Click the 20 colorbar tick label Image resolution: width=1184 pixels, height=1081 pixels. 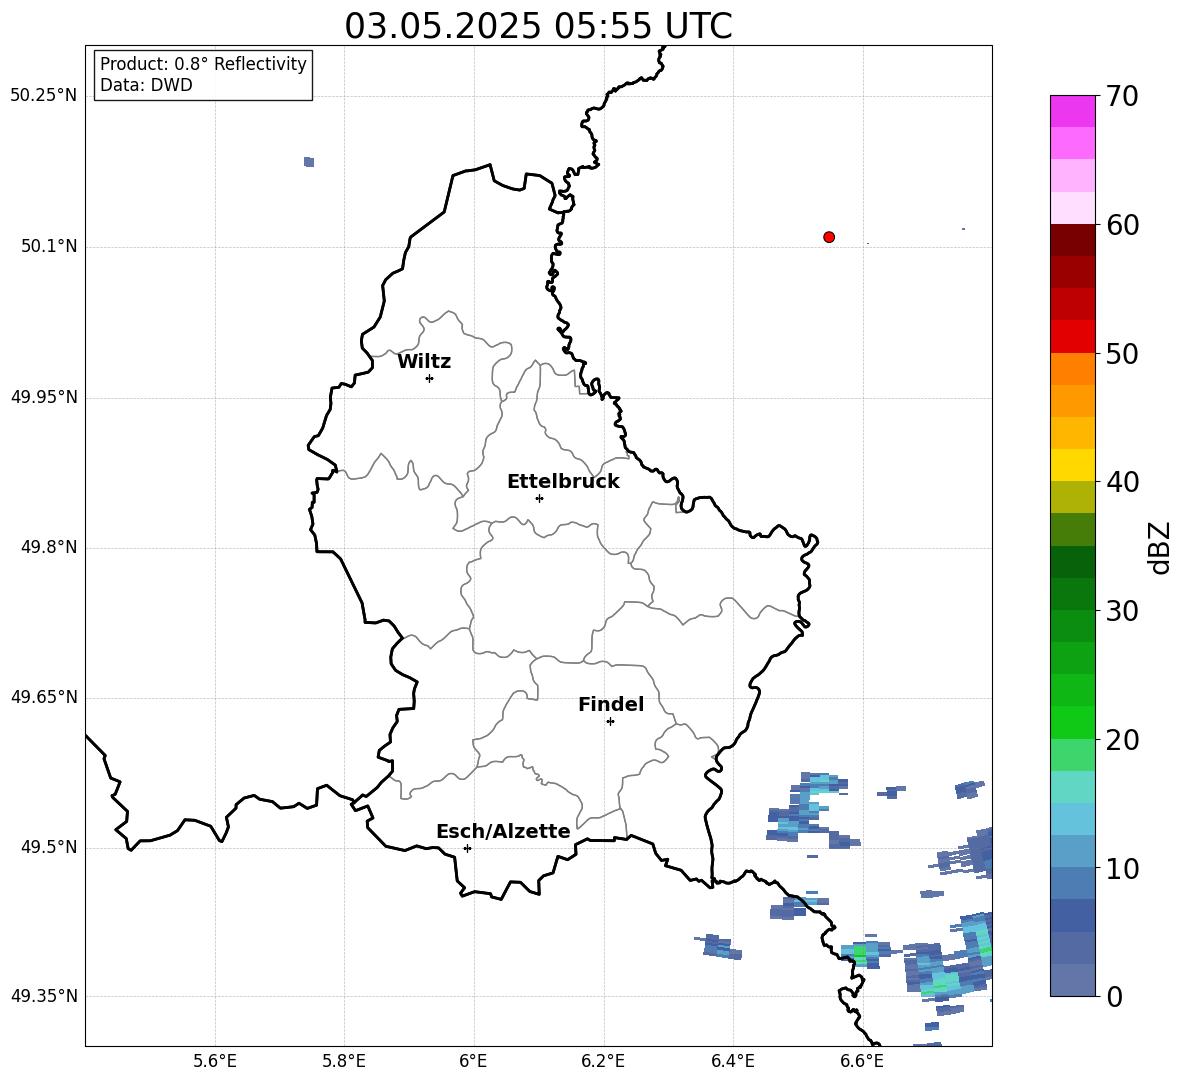point(1122,741)
